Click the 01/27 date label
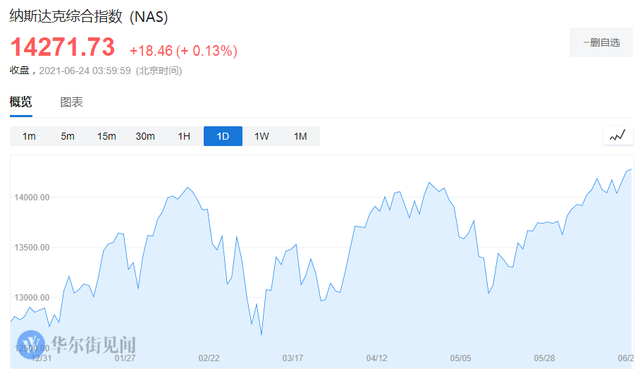The height and width of the screenshot is (376, 640). click(x=125, y=358)
